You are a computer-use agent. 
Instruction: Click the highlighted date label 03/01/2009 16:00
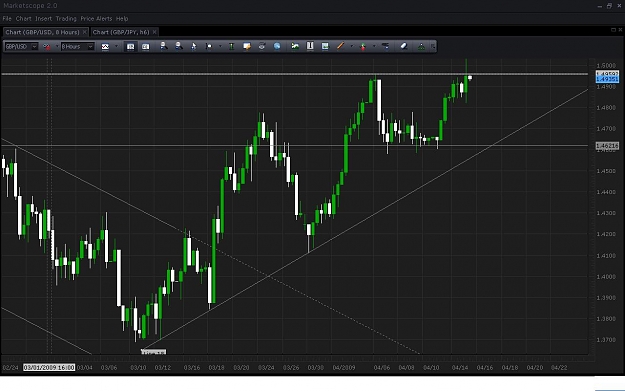coord(49,367)
